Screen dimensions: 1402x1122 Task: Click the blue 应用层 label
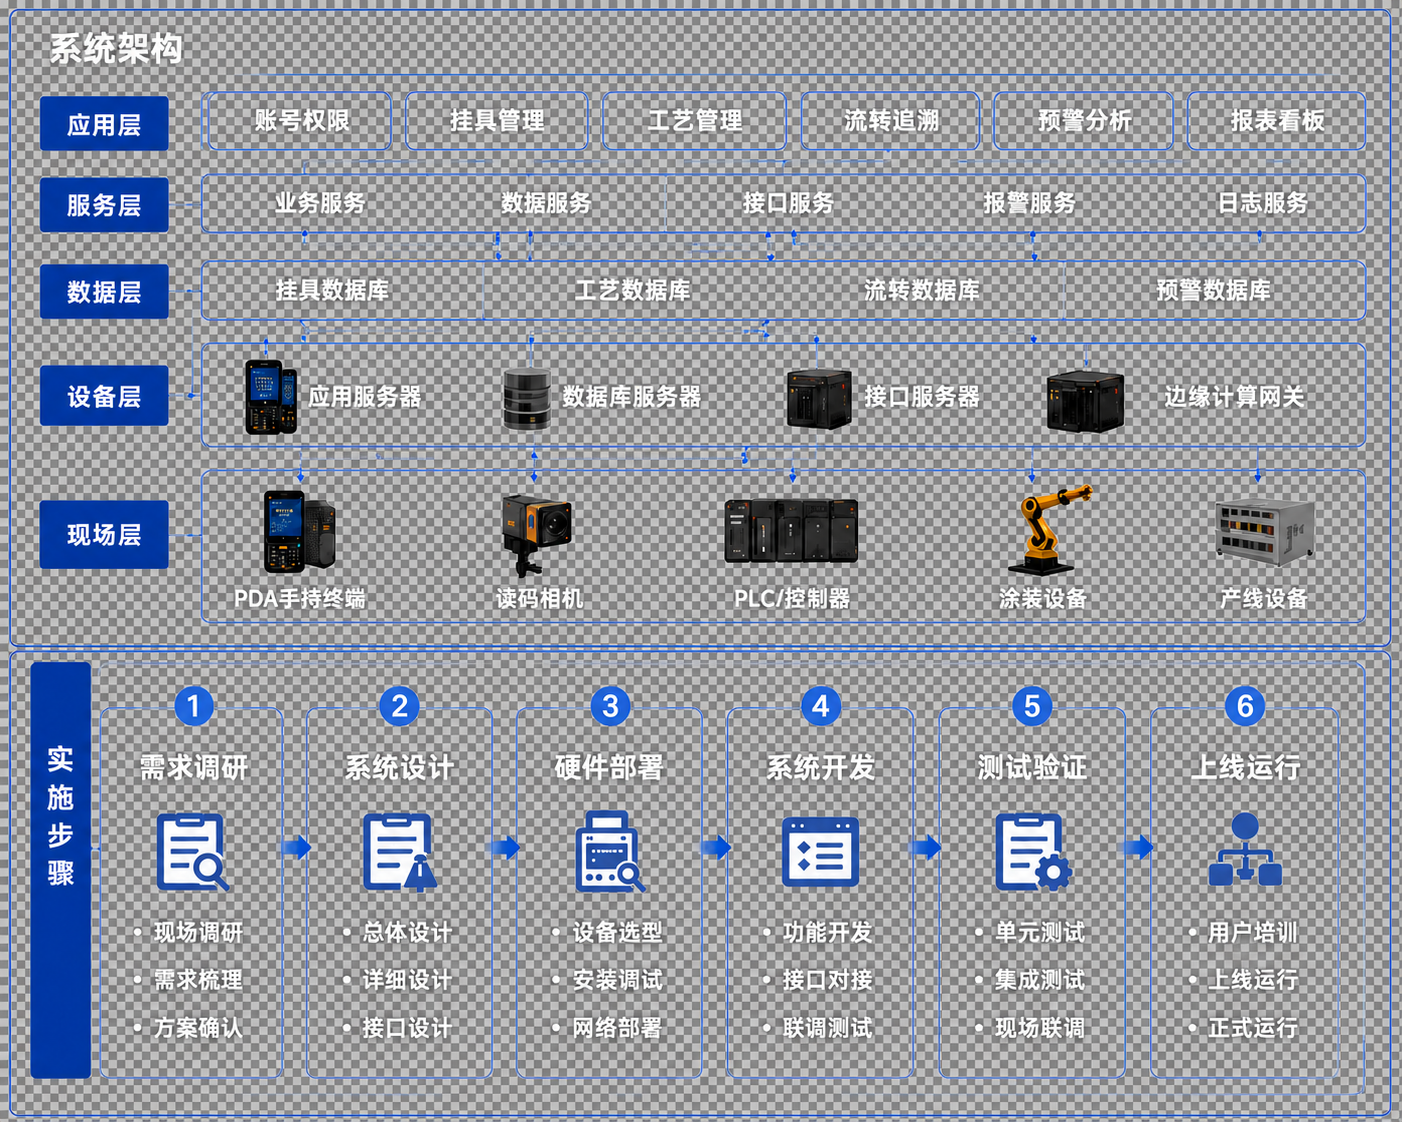pos(104,124)
